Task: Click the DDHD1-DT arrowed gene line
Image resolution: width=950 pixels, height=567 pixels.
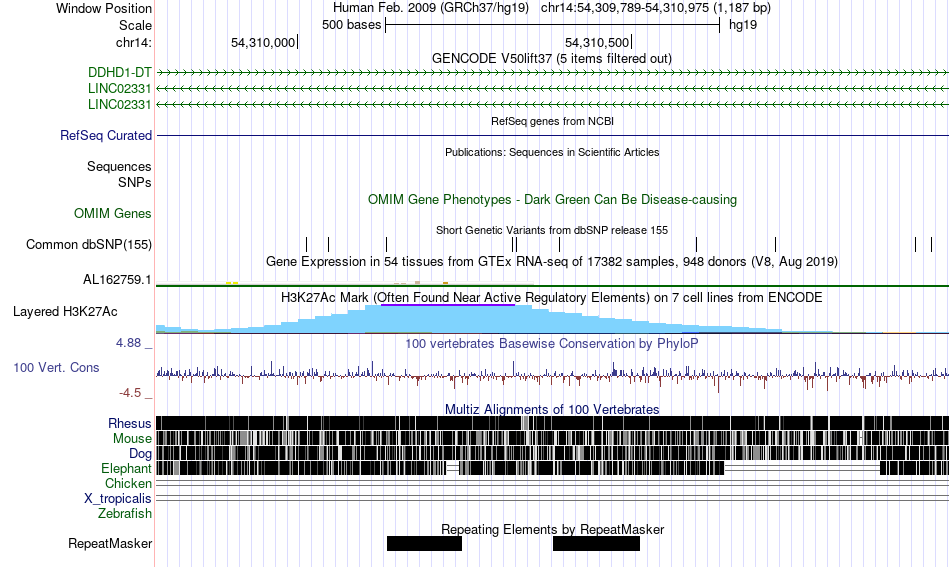Action: [552, 73]
